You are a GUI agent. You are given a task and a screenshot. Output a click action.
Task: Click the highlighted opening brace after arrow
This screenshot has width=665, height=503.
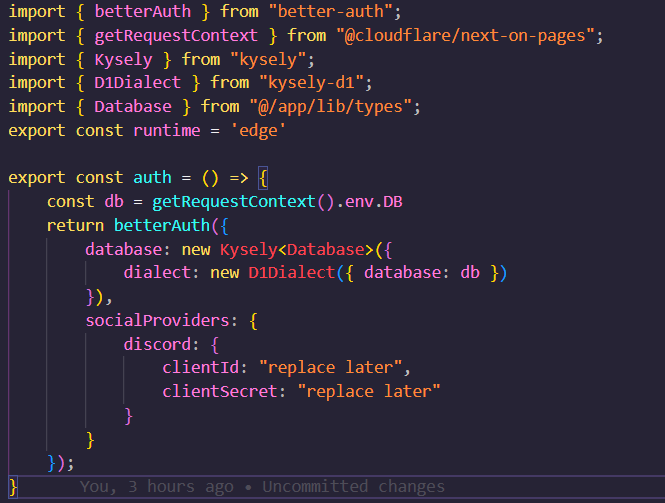click(263, 178)
